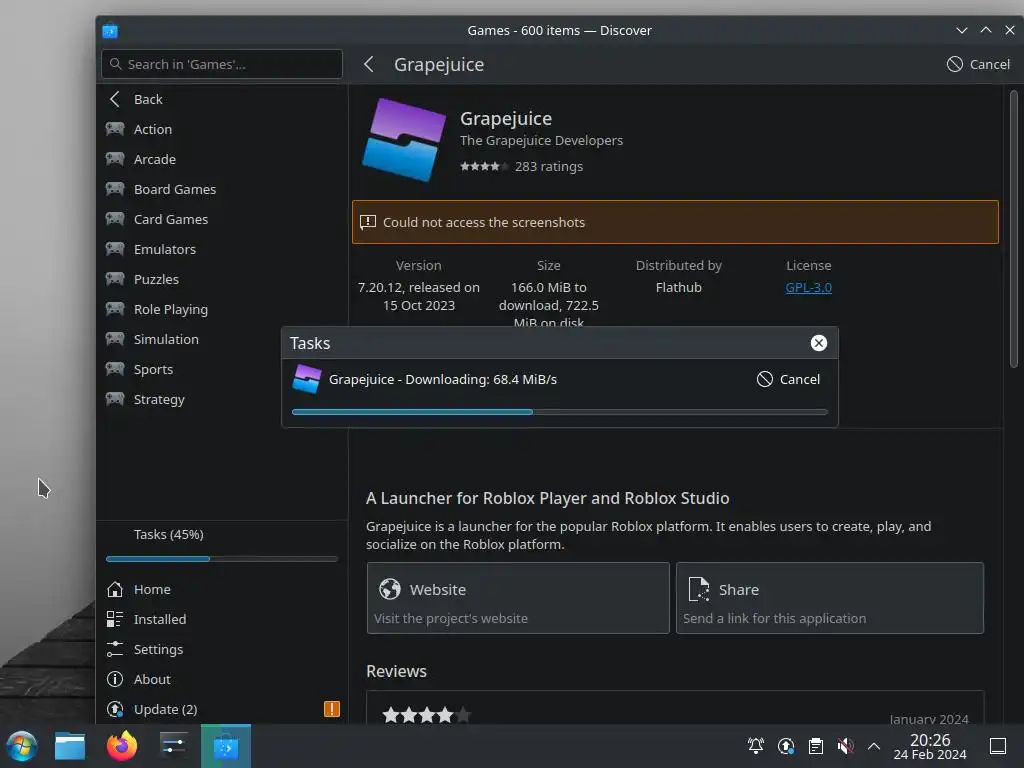Click the Arcade category gamepad icon
The height and width of the screenshot is (768, 1024).
point(115,159)
